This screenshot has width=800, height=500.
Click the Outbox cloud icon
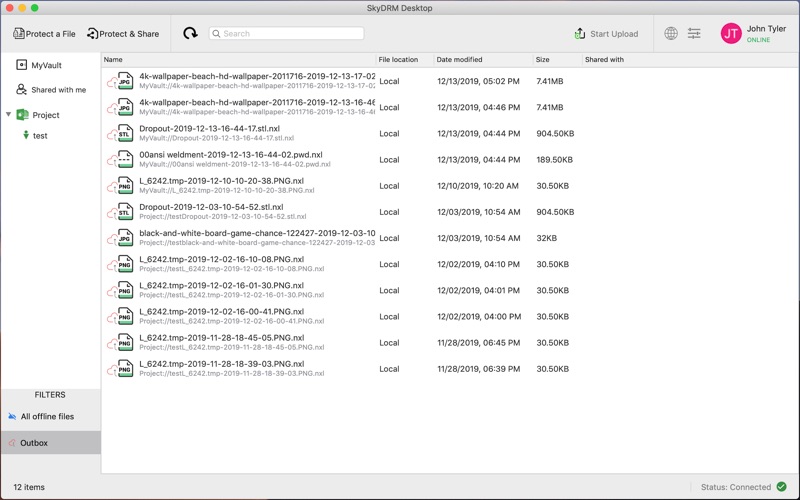click(12, 443)
